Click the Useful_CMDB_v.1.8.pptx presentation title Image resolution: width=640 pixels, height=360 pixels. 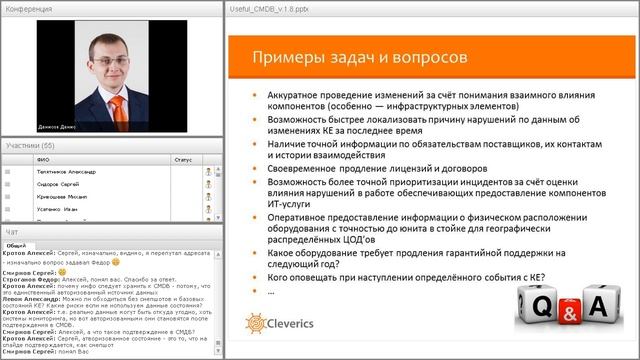(269, 9)
